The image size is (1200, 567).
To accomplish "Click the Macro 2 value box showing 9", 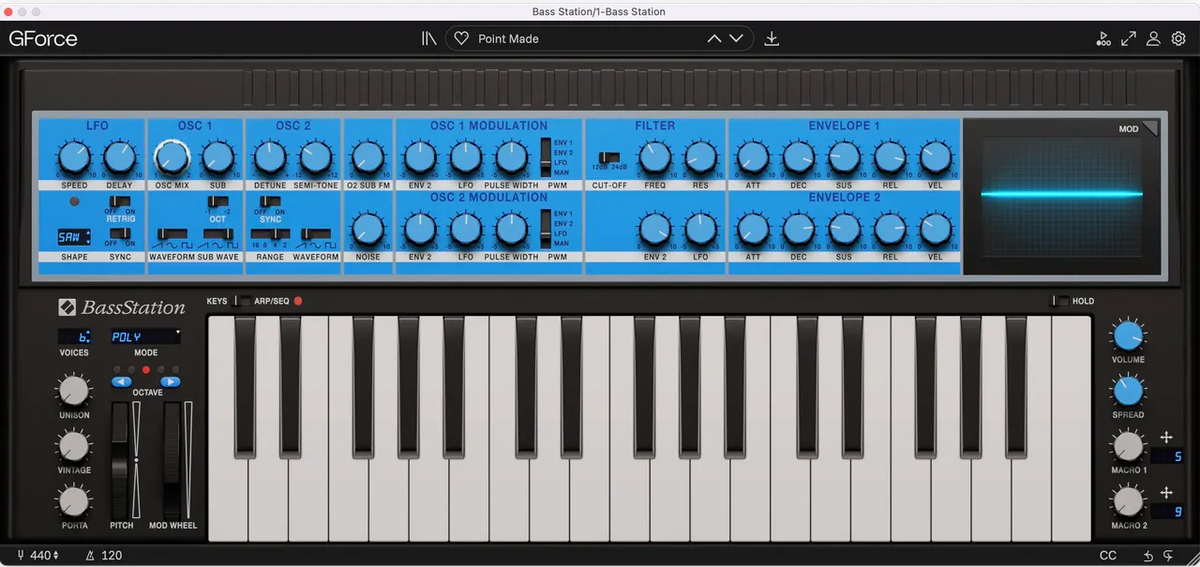I will click(x=1166, y=512).
